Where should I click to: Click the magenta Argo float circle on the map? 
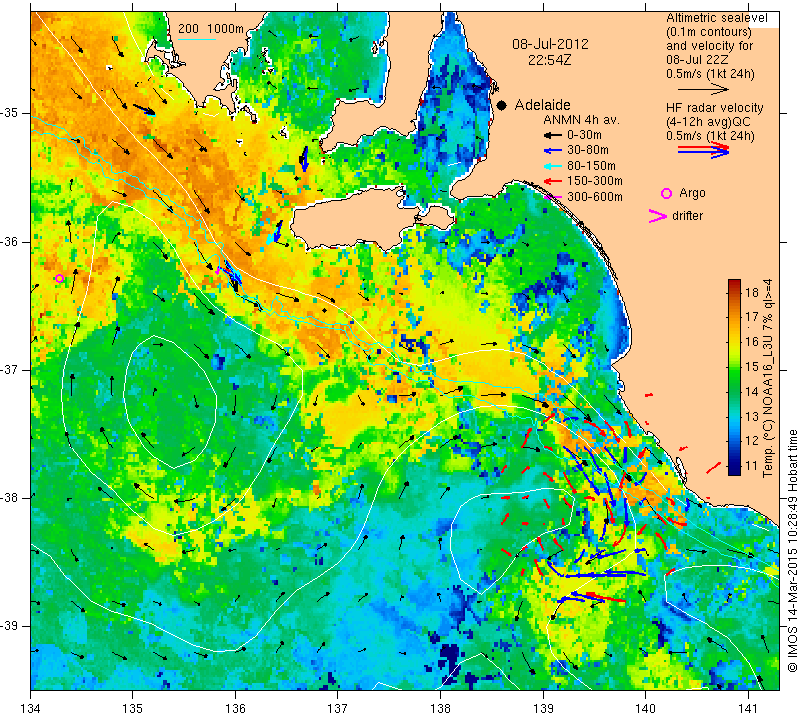(60, 279)
